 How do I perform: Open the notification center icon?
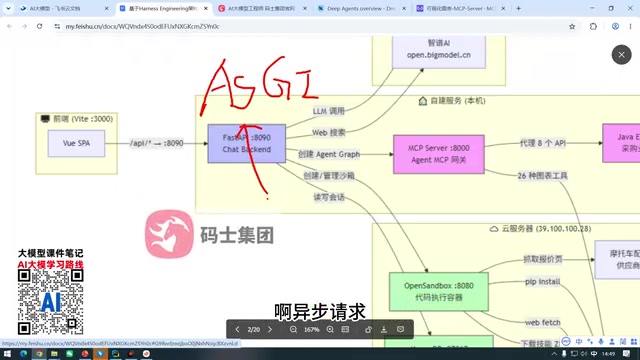(627, 353)
